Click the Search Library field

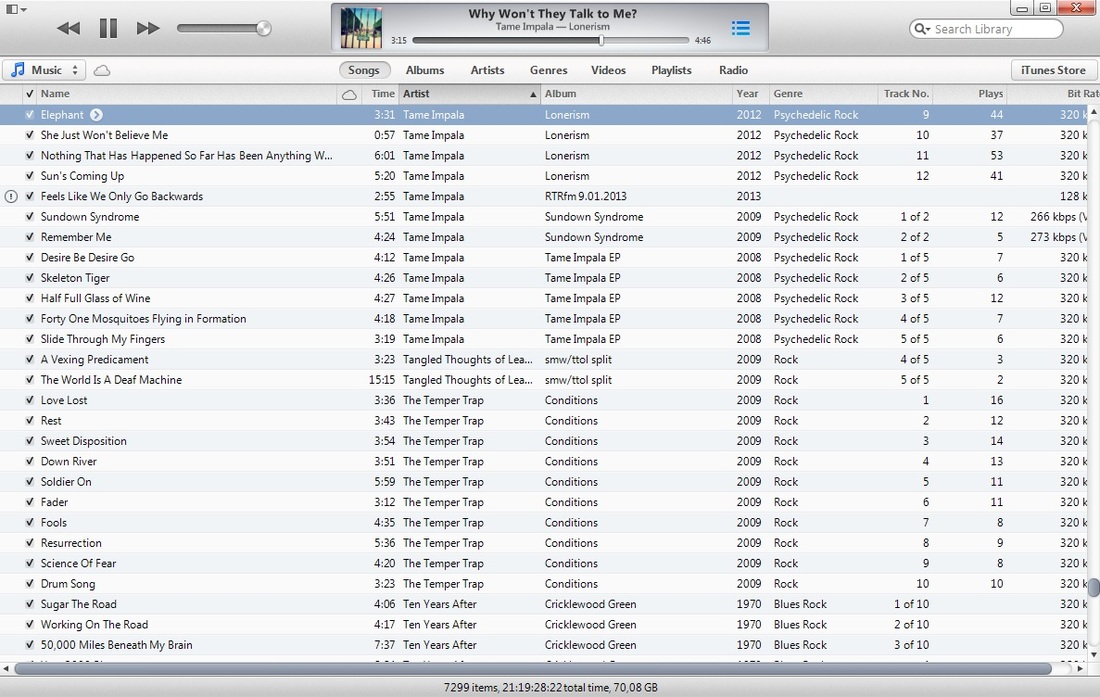(986, 29)
